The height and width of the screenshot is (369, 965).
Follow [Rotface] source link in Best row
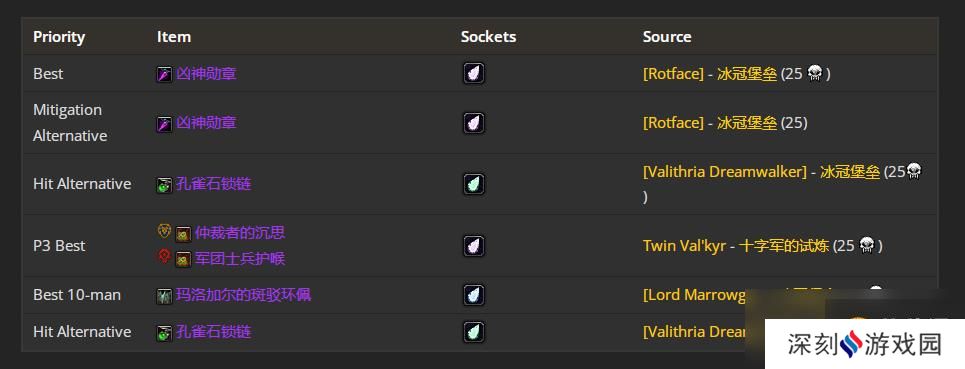coord(673,74)
